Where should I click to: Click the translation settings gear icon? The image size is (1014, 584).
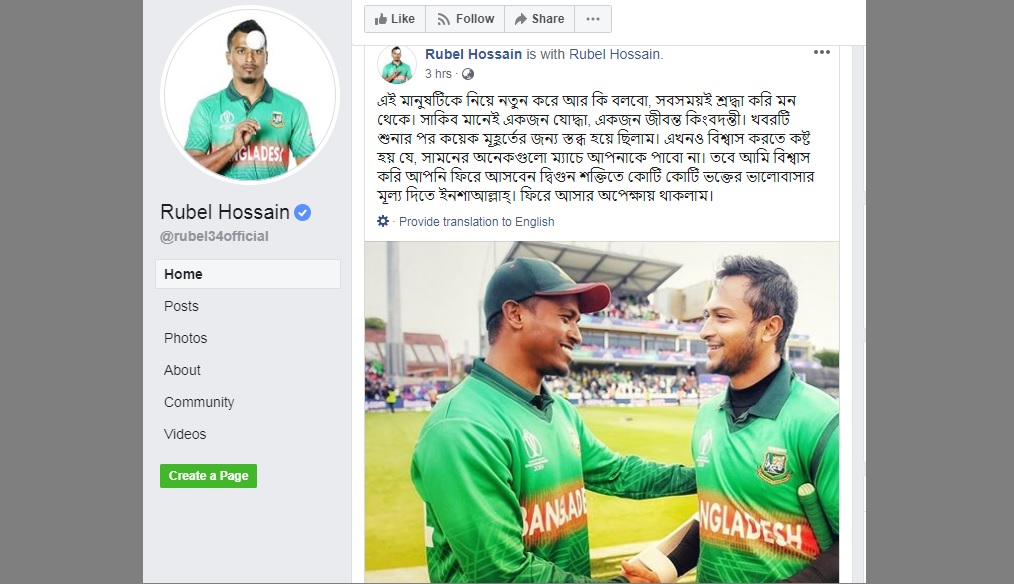pos(383,221)
